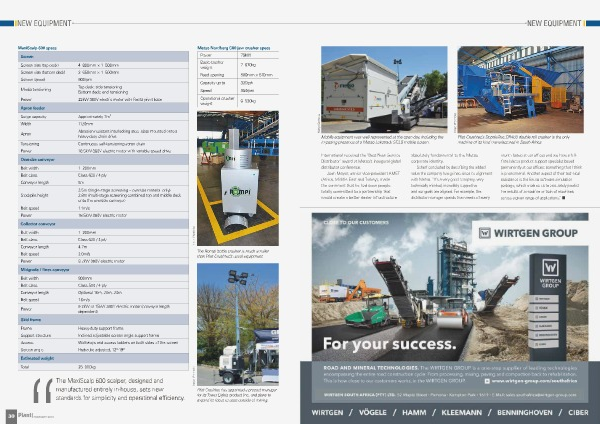Click the arrow icon beside the Wirtgen web address
The height and width of the screenshot is (424, 600).
(x=487, y=381)
